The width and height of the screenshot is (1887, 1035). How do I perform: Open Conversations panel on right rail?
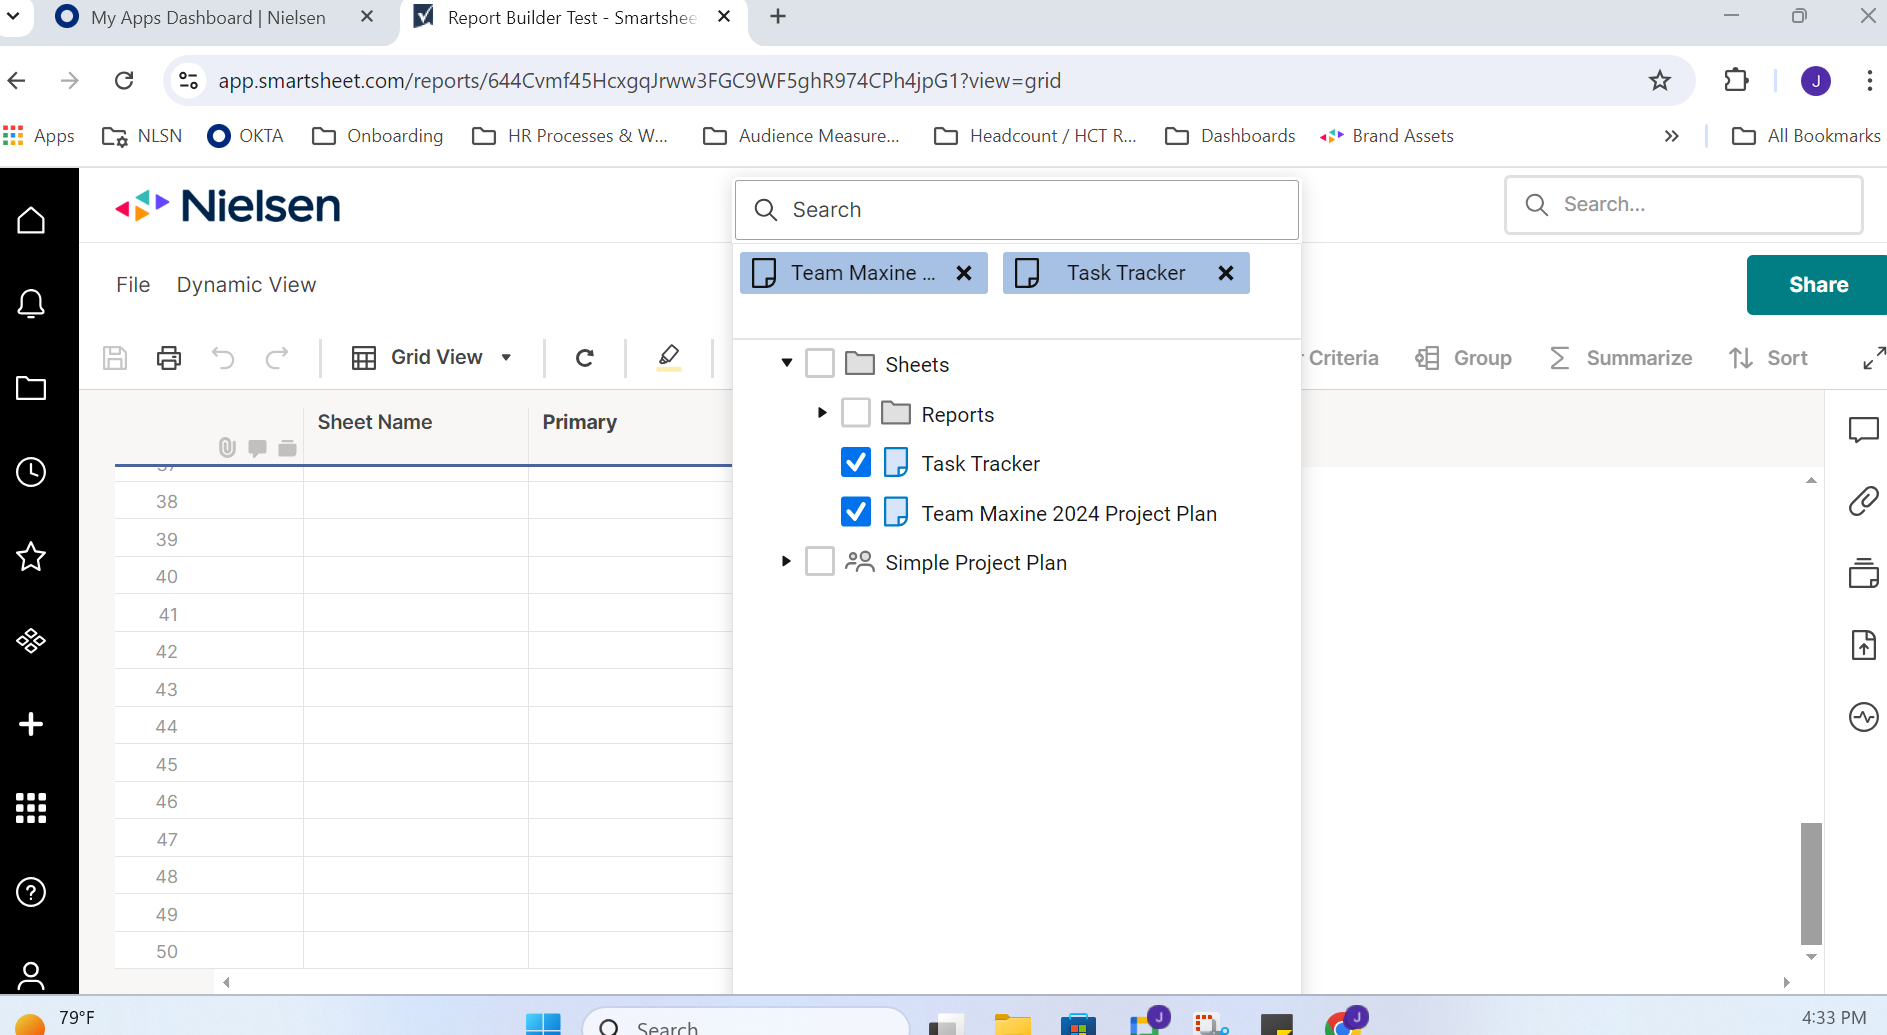(1863, 430)
